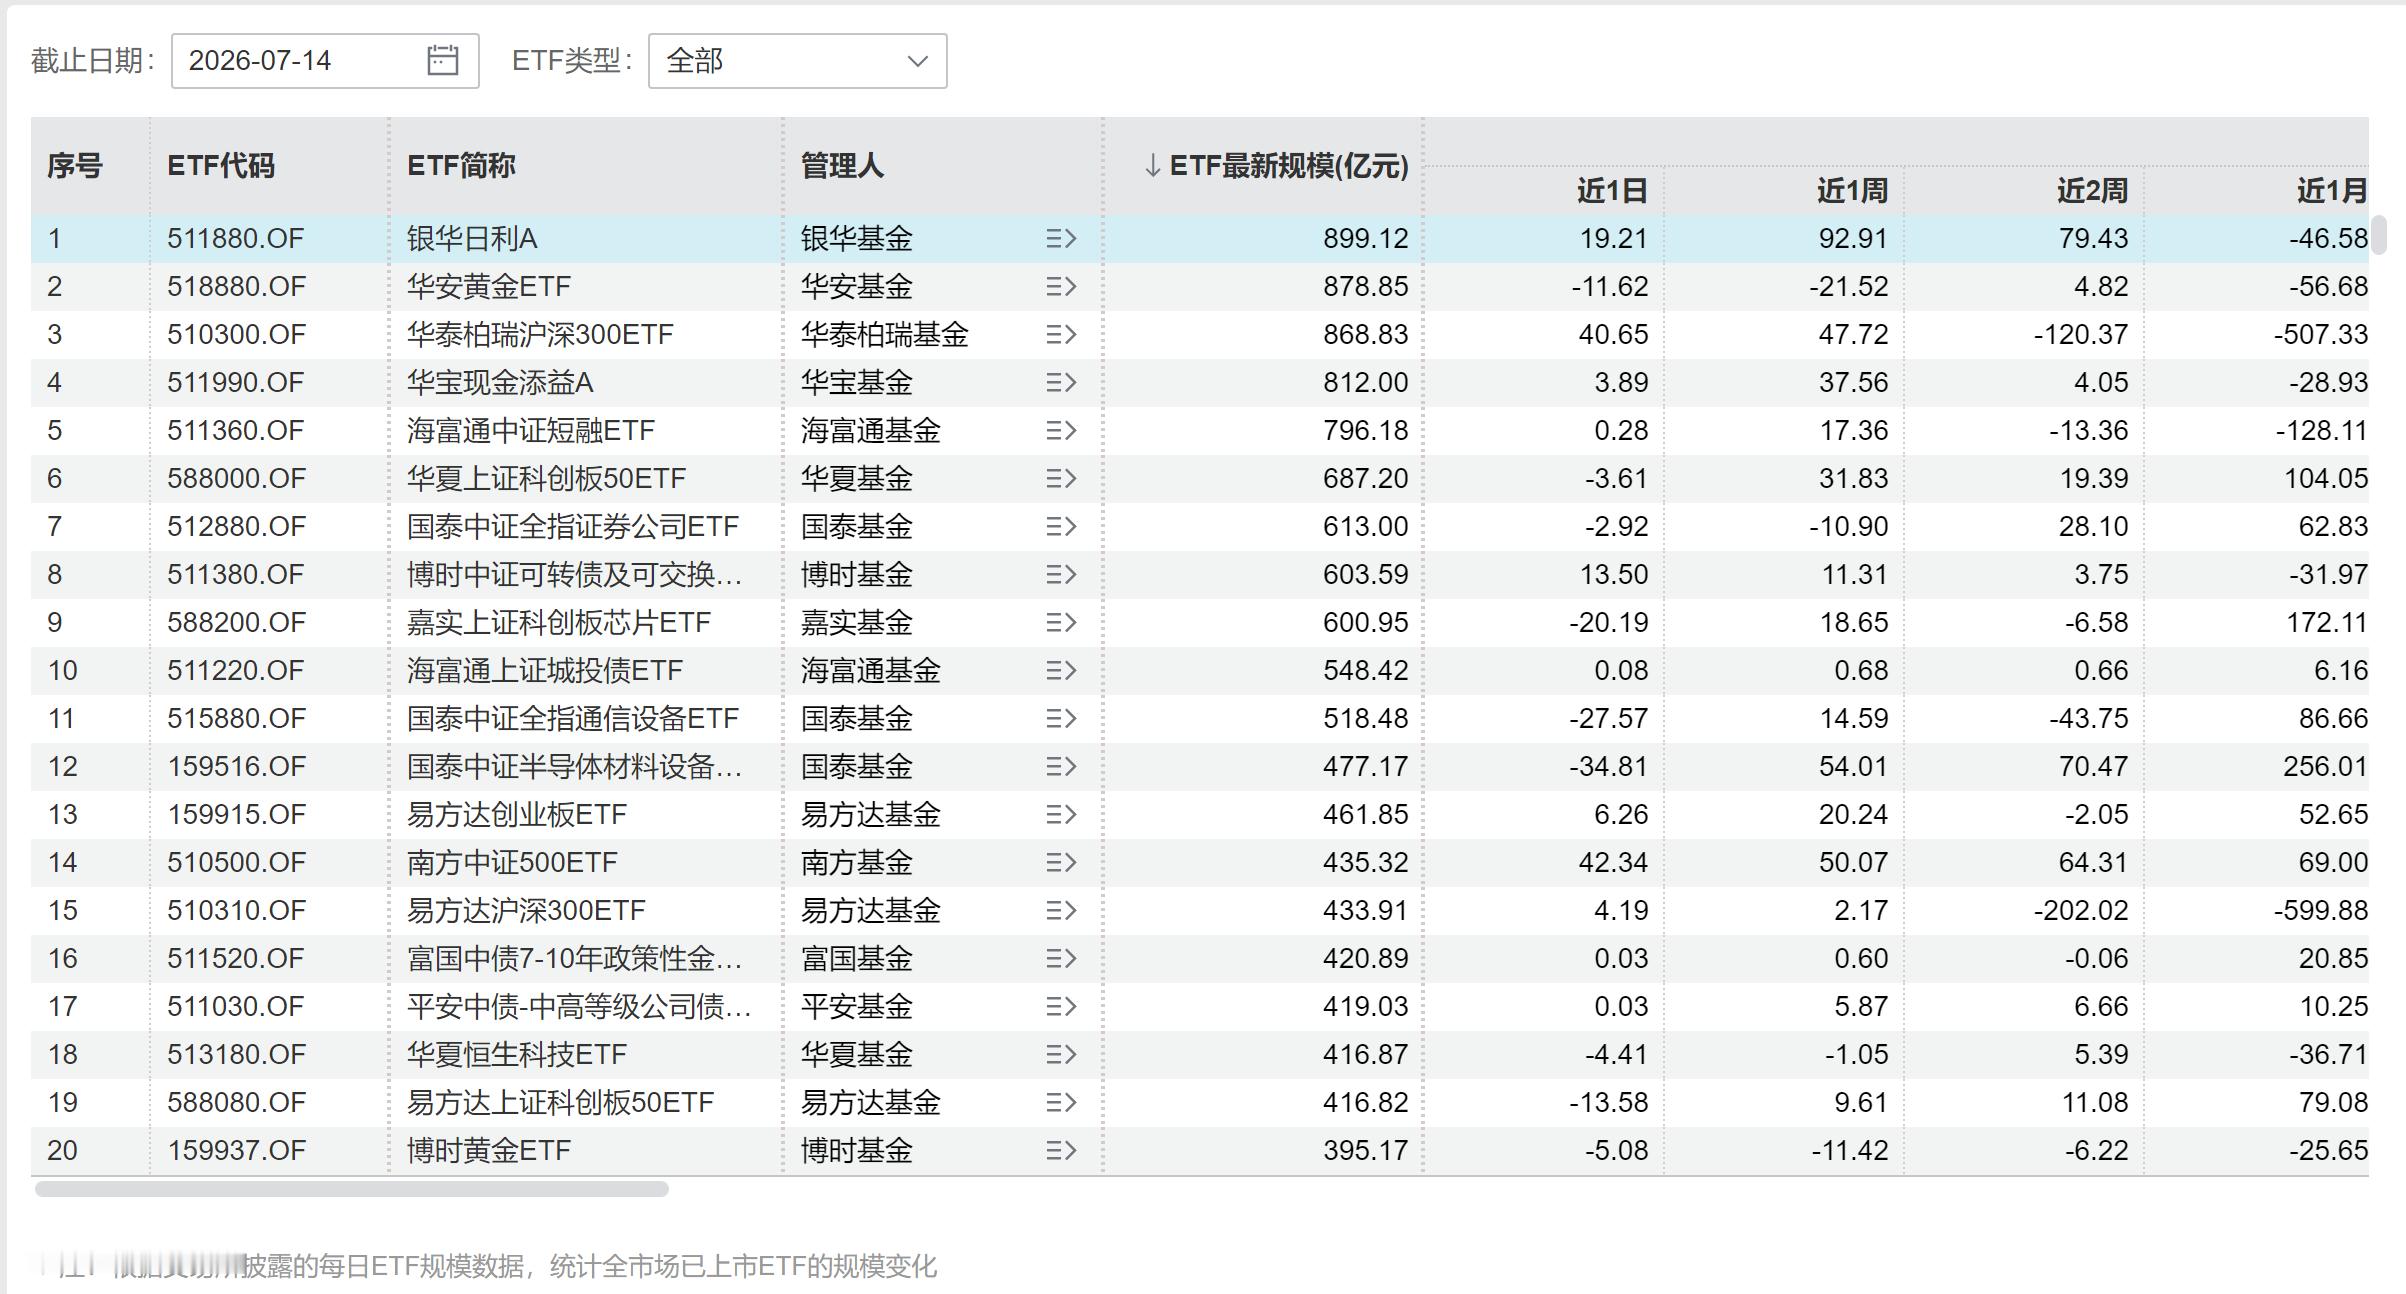Click detail arrow icon for 银华基金 row
The image size is (2406, 1294).
click(x=1061, y=238)
